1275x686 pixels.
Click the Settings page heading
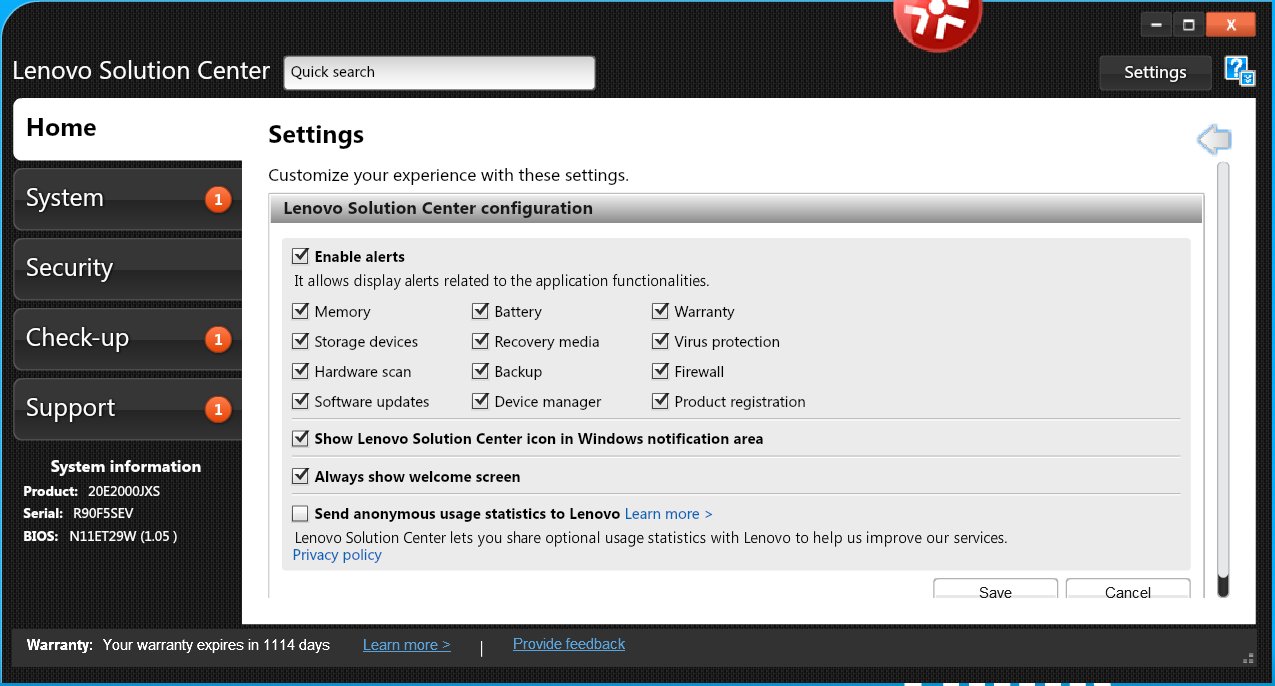tap(316, 135)
